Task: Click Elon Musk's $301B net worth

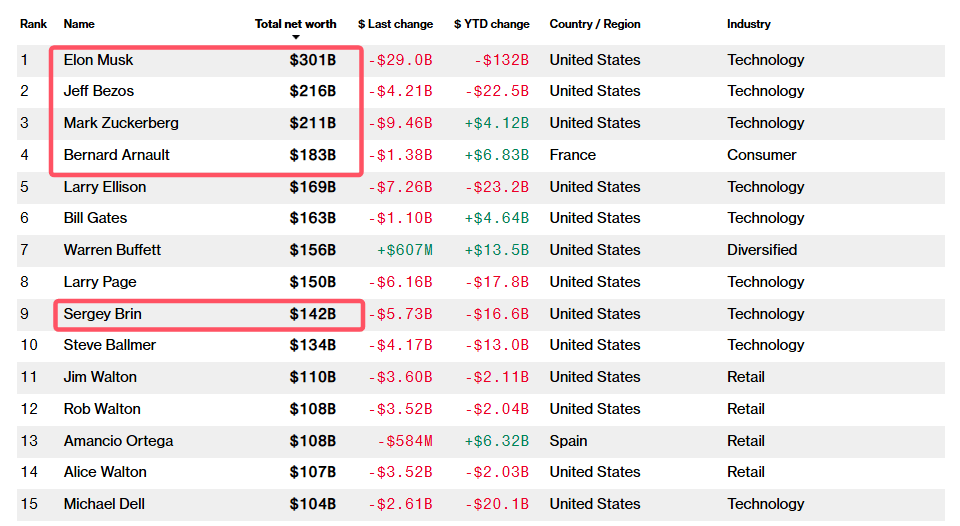Action: [x=313, y=60]
